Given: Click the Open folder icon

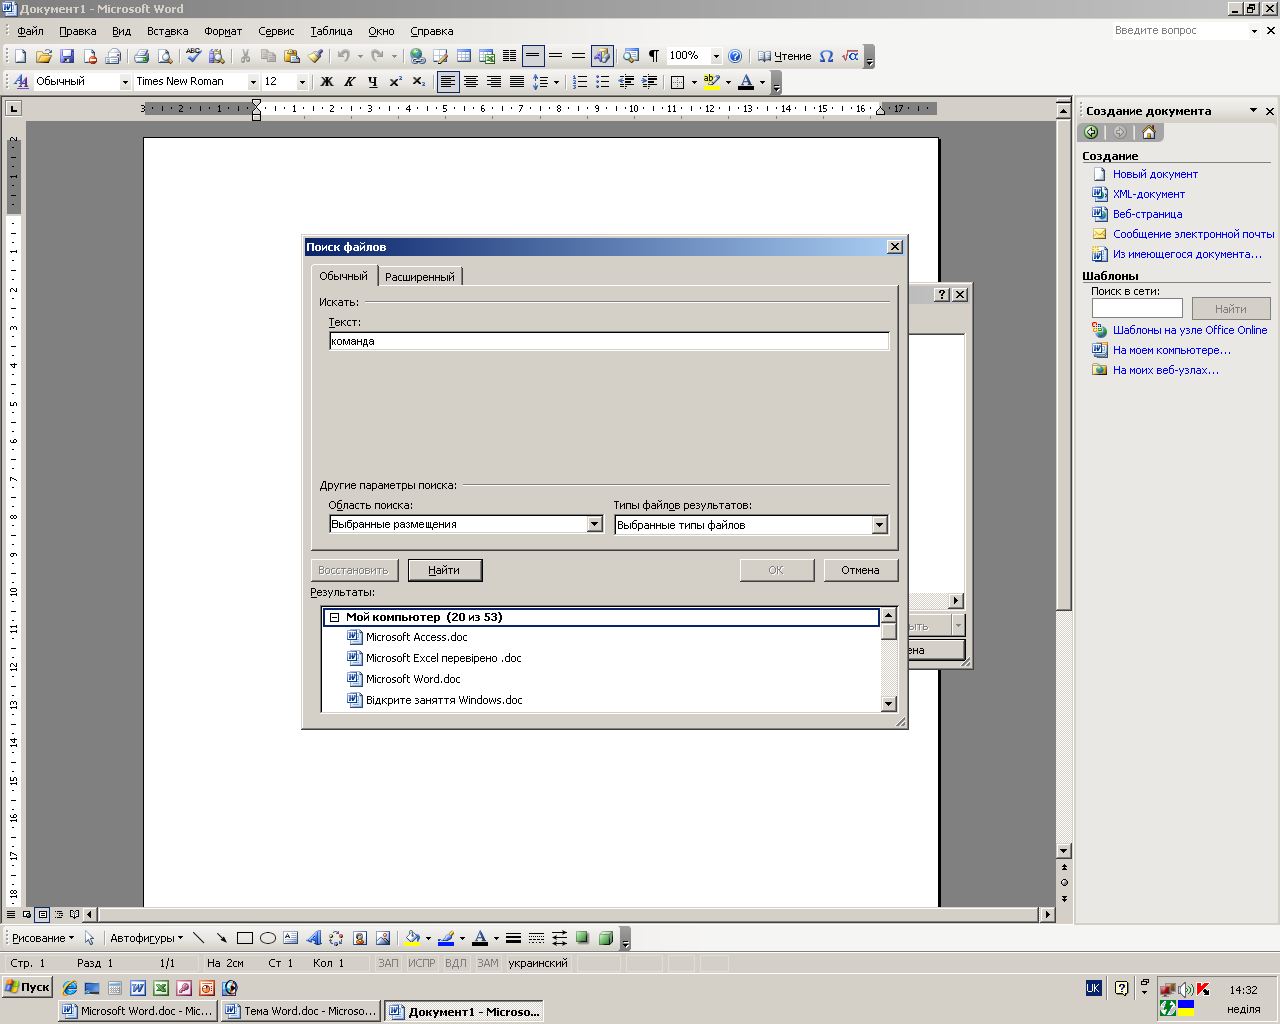Looking at the screenshot, I should 44,57.
